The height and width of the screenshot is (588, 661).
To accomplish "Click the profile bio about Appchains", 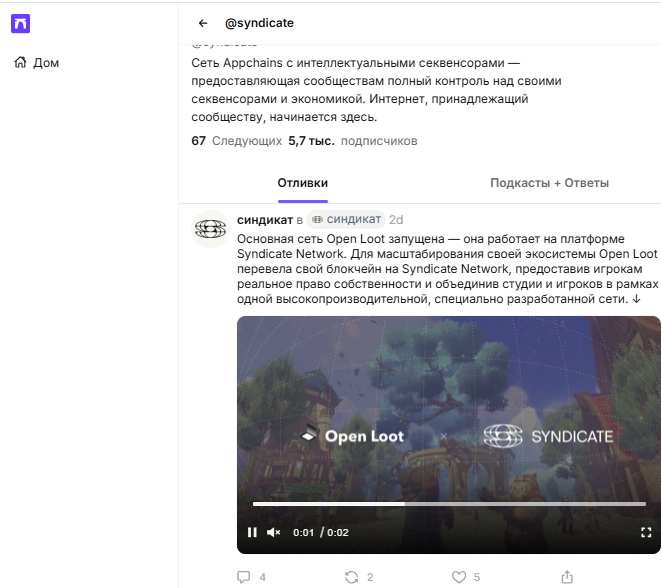I will [x=376, y=90].
